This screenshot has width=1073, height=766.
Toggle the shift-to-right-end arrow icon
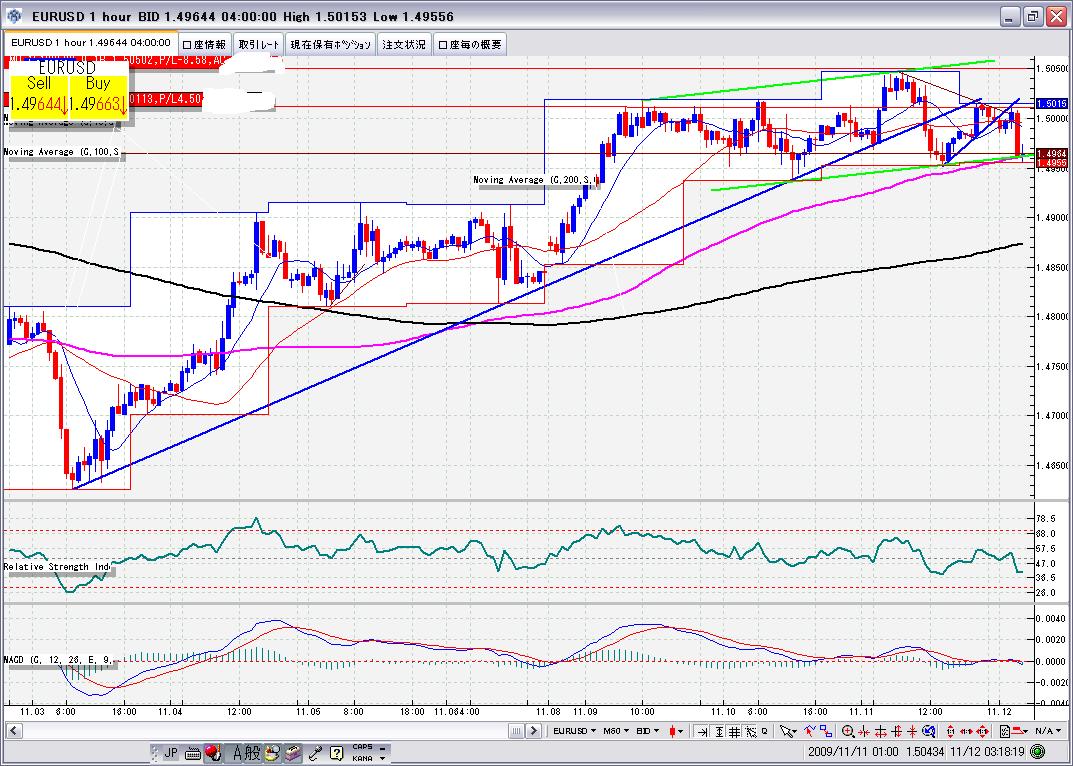[702, 731]
